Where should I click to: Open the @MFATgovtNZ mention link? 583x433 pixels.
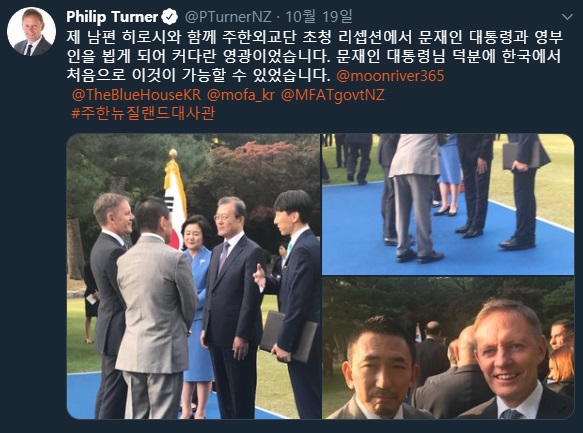332,95
